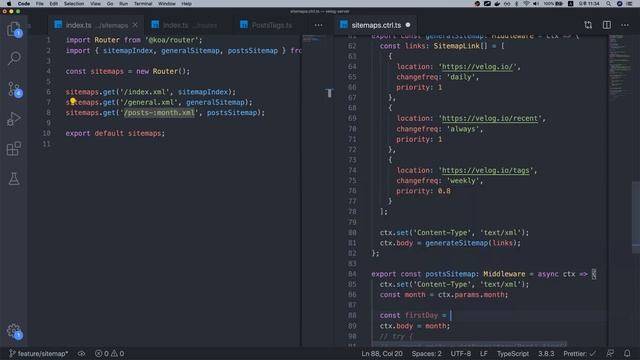
Task: Click Ln 88, Col 20 cursor position
Action: [382, 353]
